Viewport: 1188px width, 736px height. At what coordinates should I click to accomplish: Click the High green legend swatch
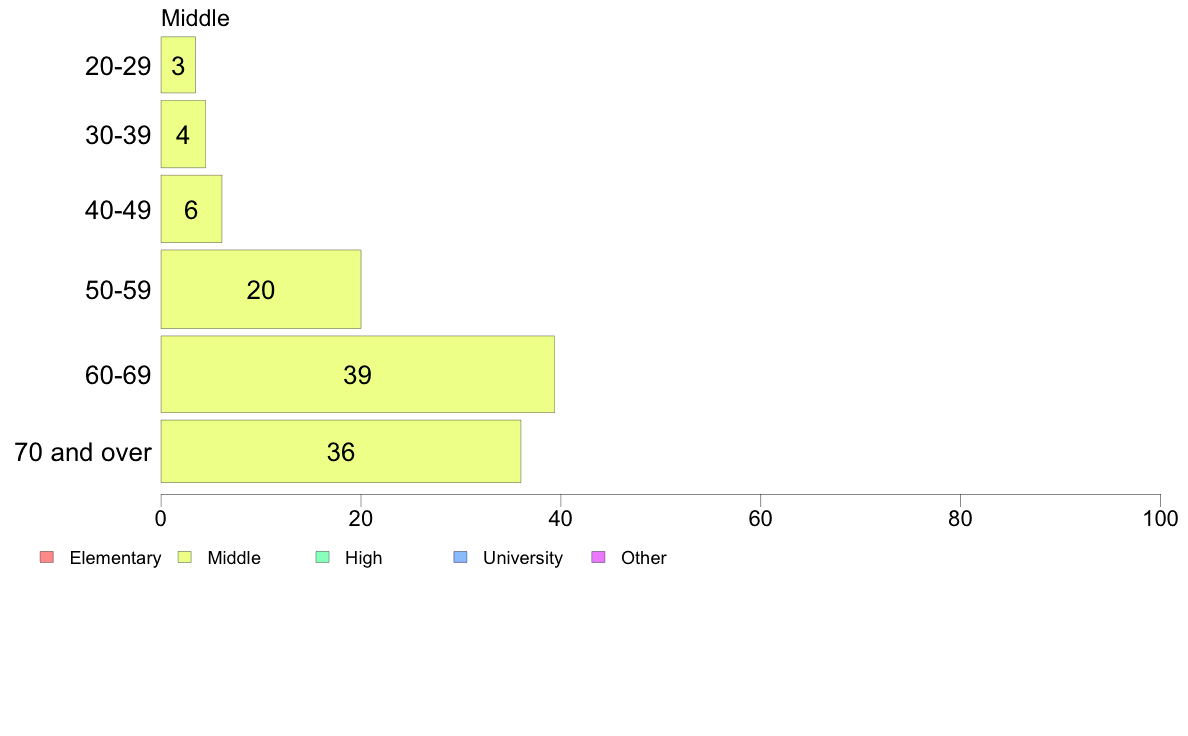tap(323, 557)
